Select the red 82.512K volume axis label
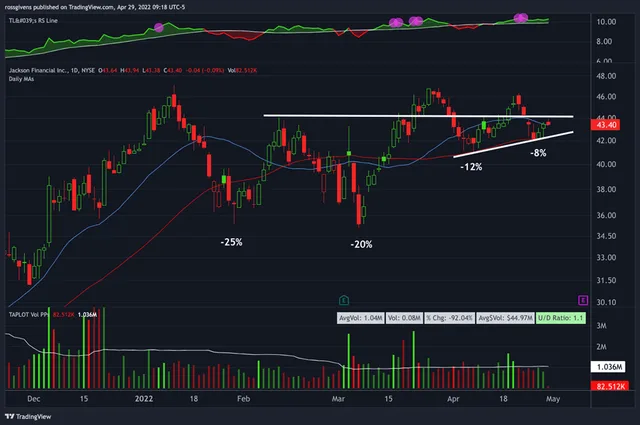 coord(610,386)
